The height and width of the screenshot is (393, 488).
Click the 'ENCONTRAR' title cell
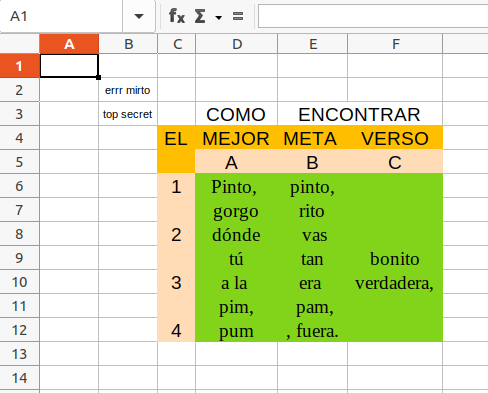tap(360, 114)
